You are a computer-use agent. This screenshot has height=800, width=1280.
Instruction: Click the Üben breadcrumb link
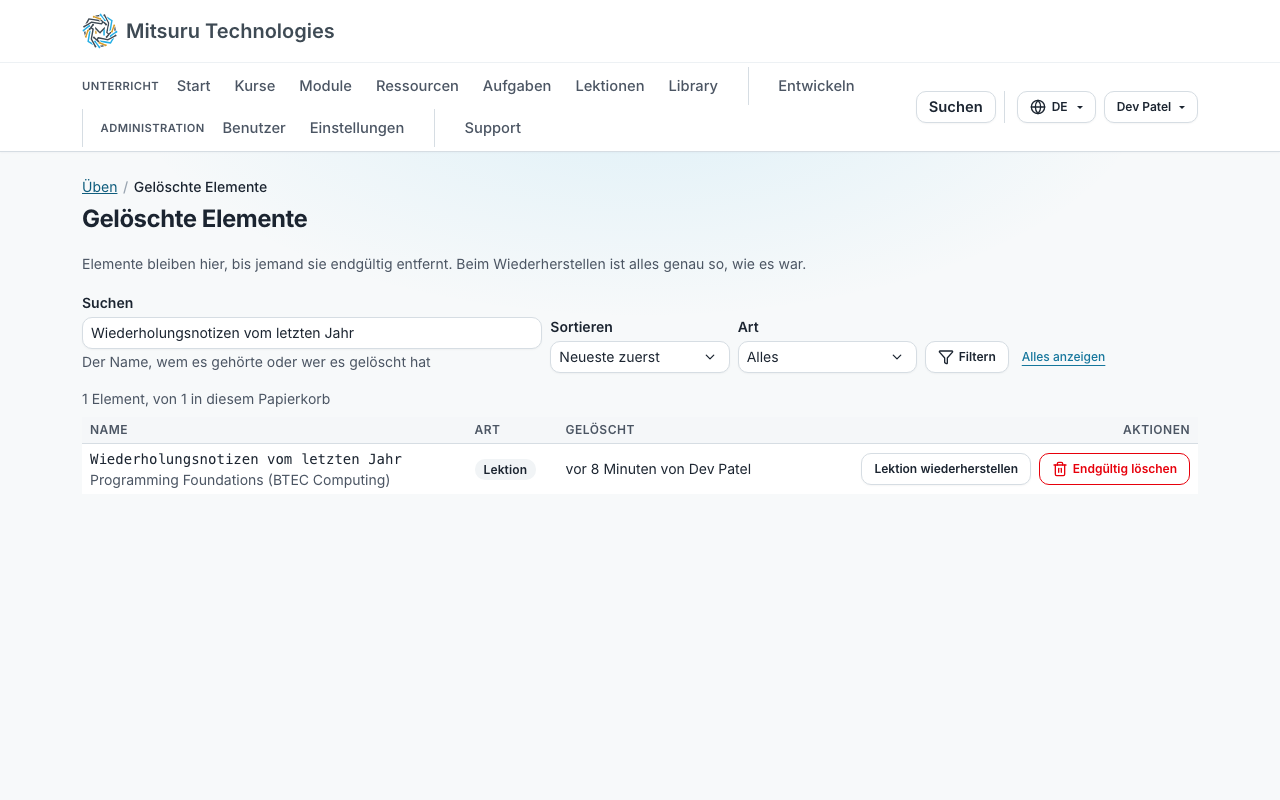[100, 187]
